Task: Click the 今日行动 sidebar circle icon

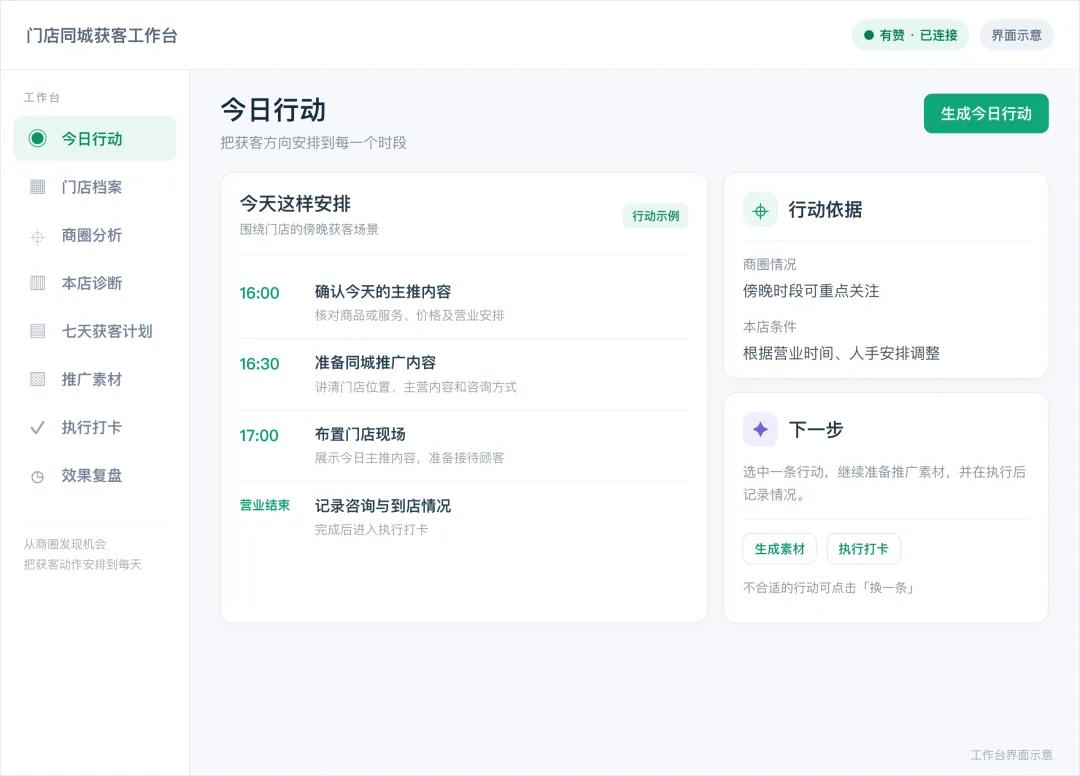Action: coord(37,138)
